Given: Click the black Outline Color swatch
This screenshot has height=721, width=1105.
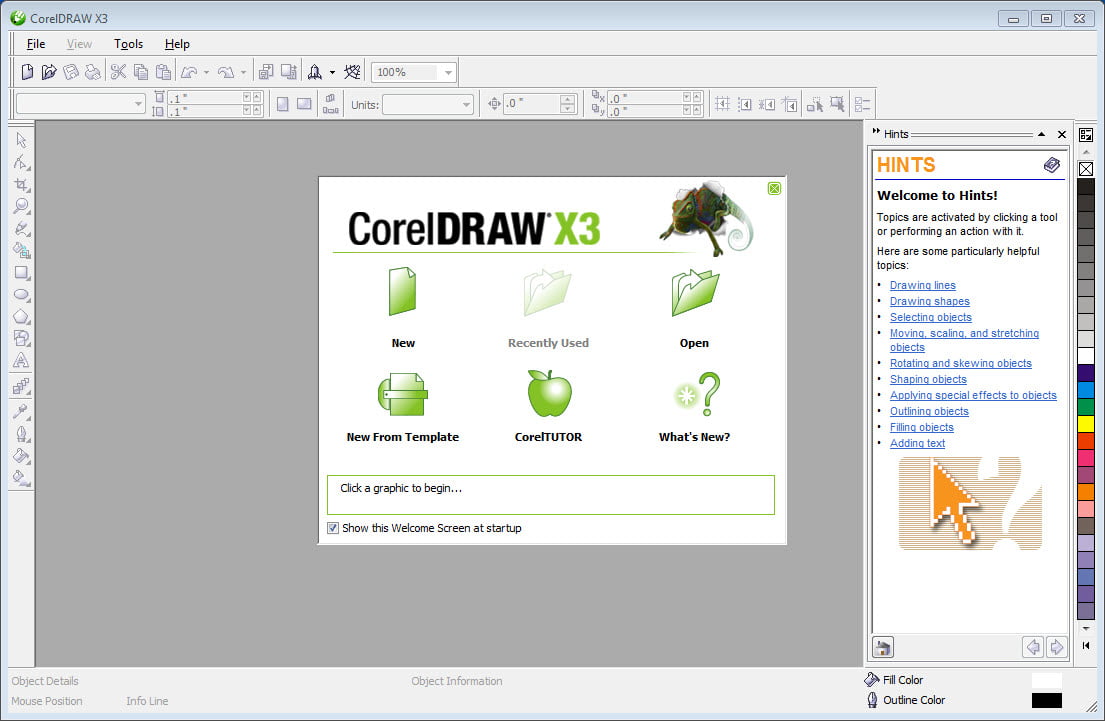Looking at the screenshot, I should point(1047,700).
